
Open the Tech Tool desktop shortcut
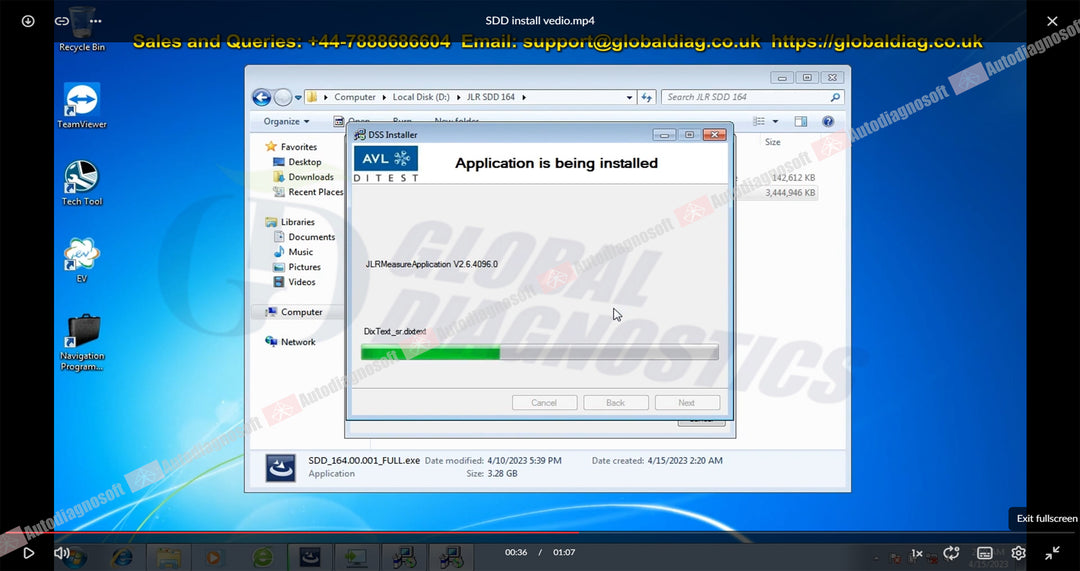82,183
